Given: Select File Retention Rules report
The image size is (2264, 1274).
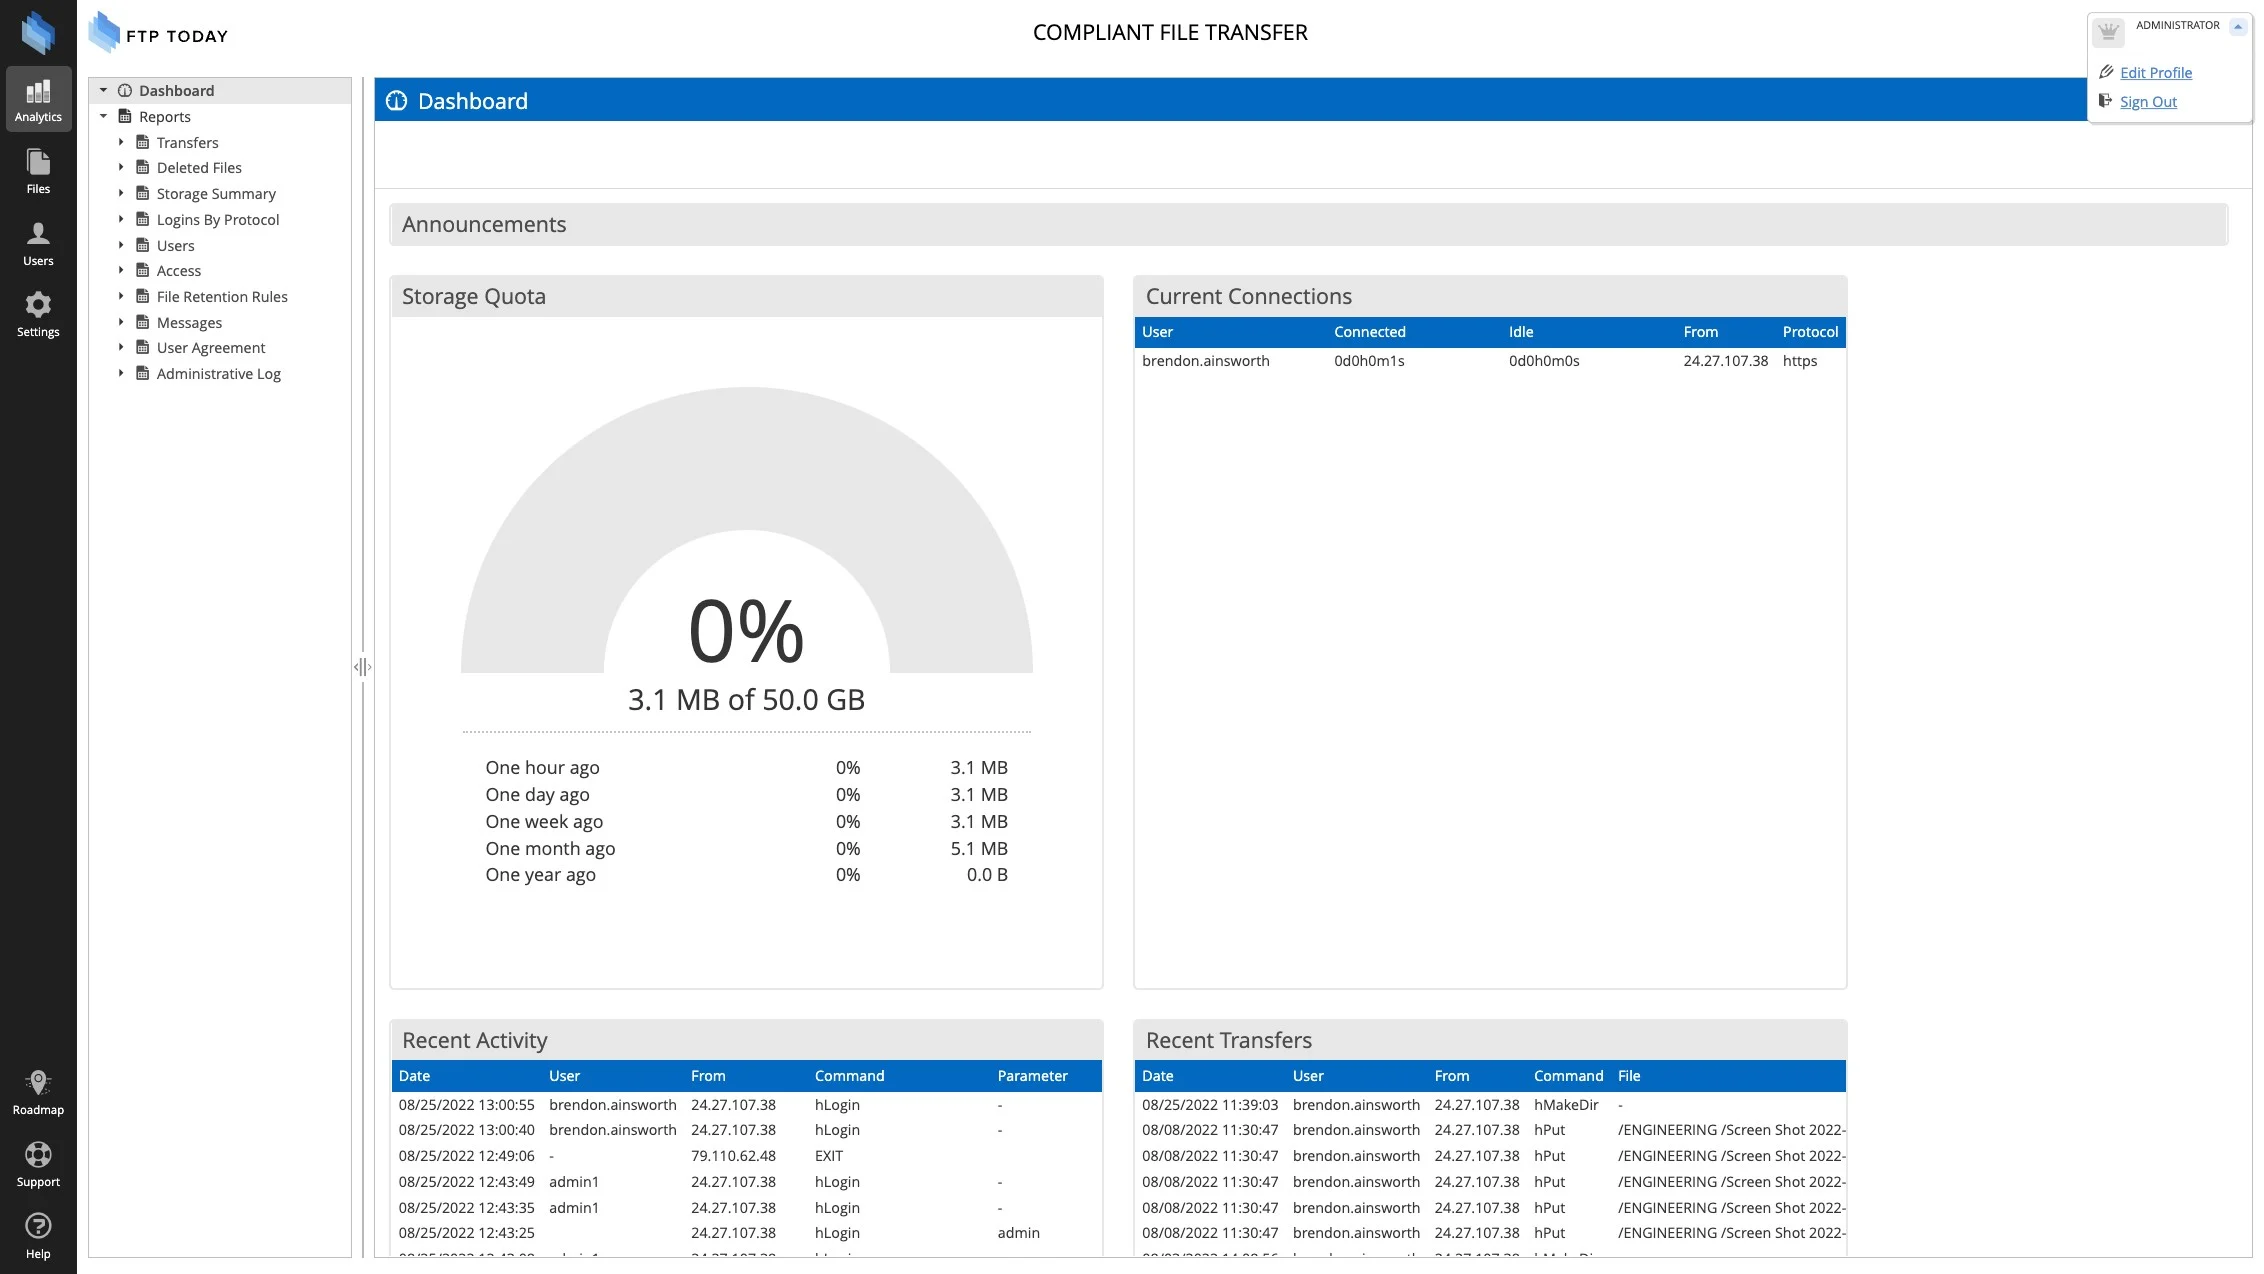Looking at the screenshot, I should [221, 296].
